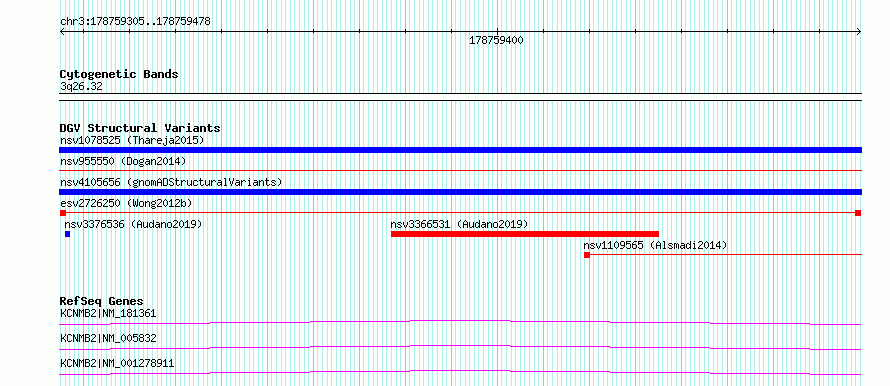Open KCNMB2|NM_181361 transcript label
Viewport: 890px width, 386px height.
(x=108, y=313)
